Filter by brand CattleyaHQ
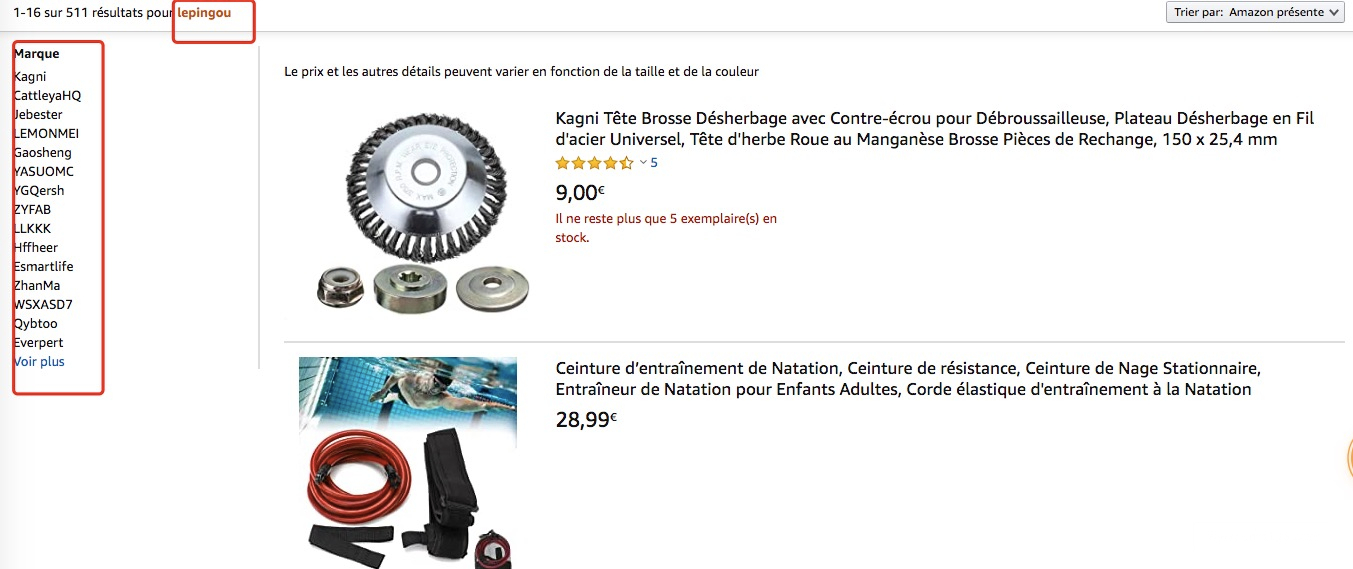The image size is (1353, 569). [x=47, y=96]
